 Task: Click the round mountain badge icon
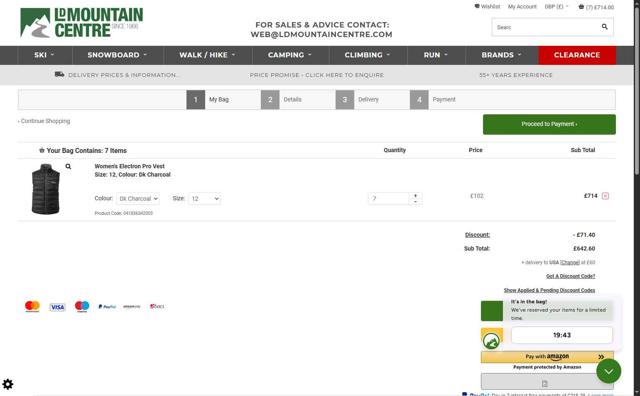[x=491, y=341]
